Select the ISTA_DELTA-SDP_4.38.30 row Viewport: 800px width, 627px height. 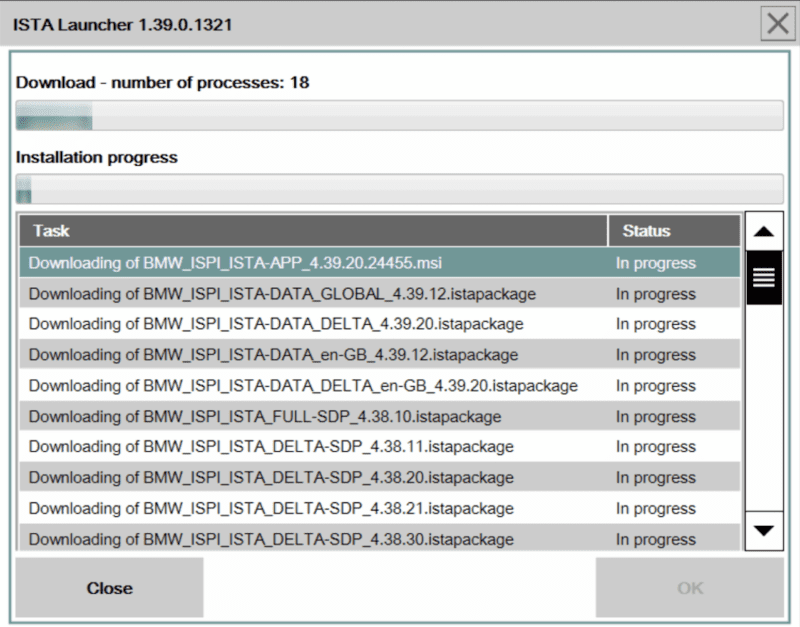point(380,538)
